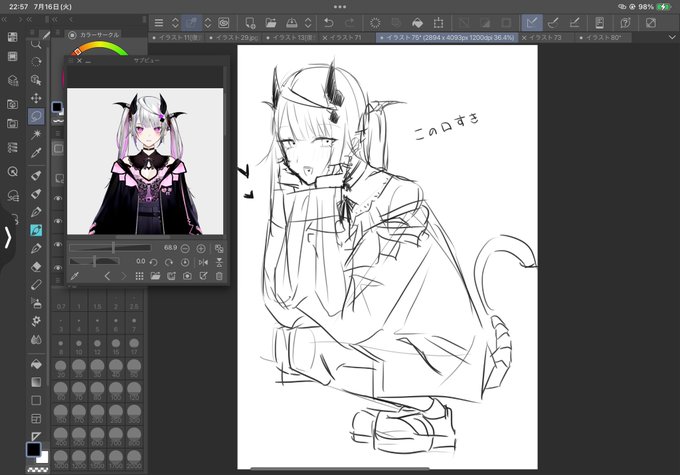Click the Clear (dotted circle) icon
The image size is (680, 475).
coord(375,23)
